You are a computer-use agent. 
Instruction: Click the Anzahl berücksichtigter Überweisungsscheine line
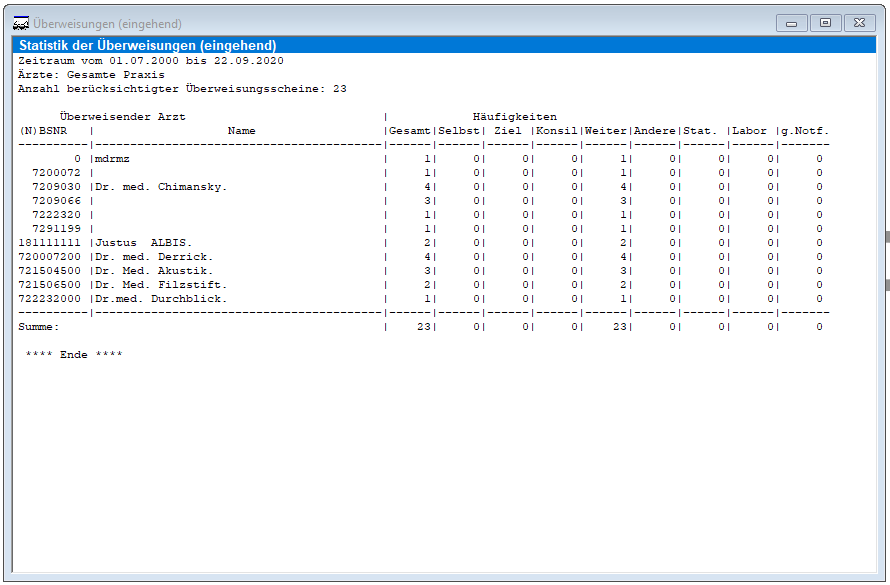click(182, 89)
